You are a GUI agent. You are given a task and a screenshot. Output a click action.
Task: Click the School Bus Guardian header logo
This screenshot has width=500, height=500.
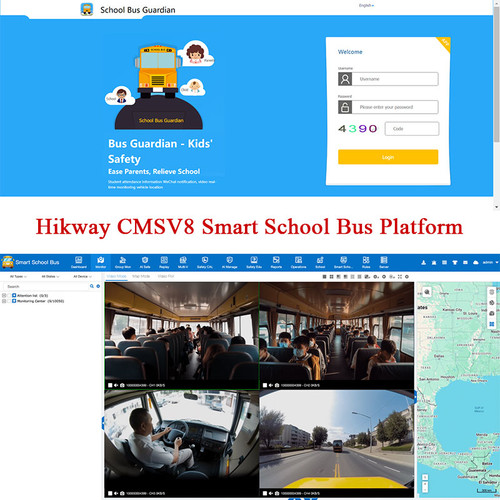(87, 9)
